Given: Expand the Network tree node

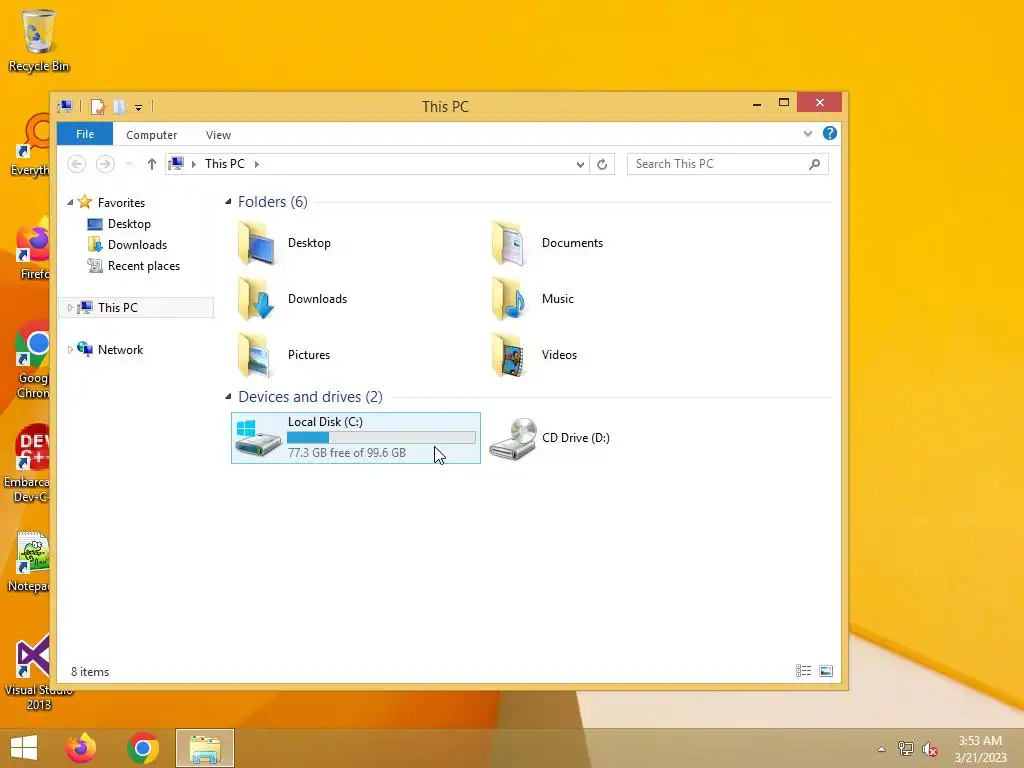Looking at the screenshot, I should [x=70, y=350].
